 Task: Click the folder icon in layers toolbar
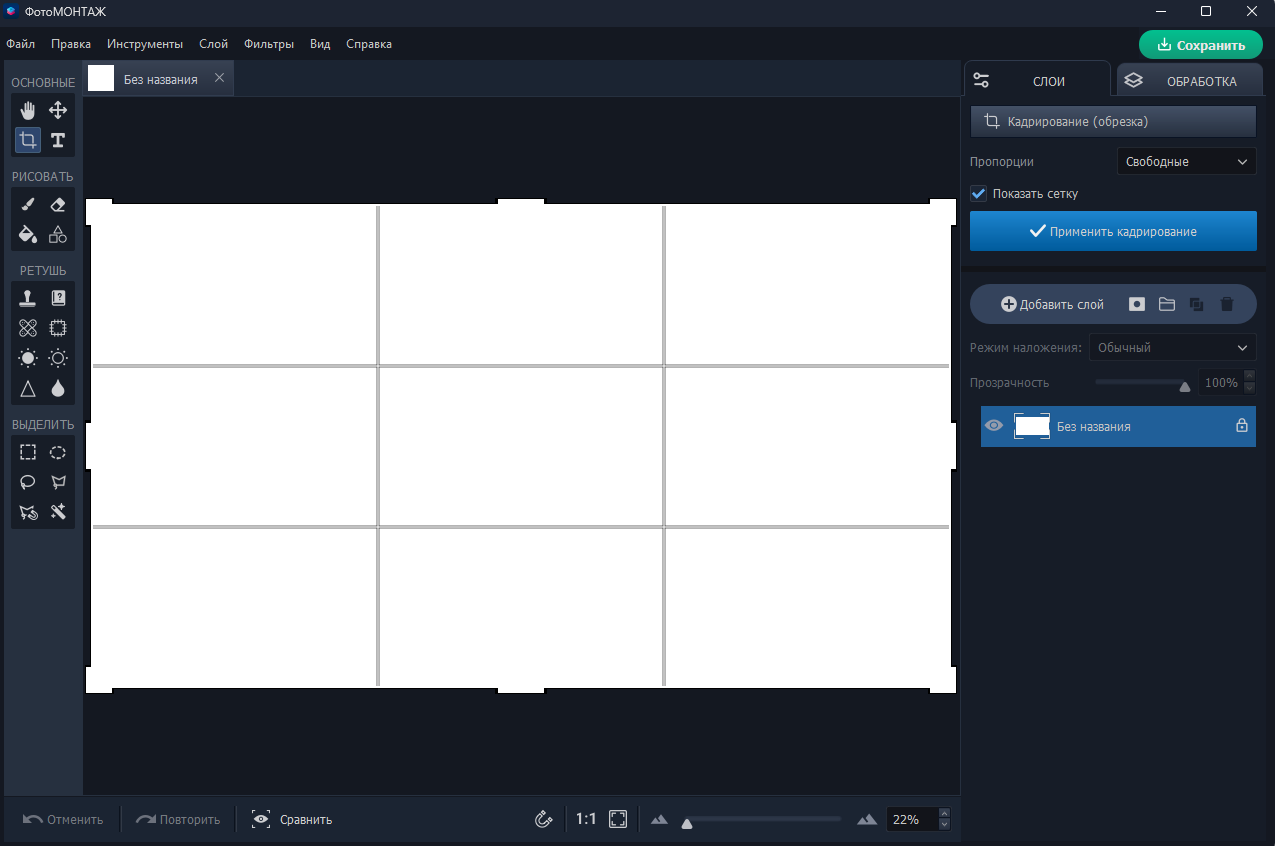pos(1167,304)
